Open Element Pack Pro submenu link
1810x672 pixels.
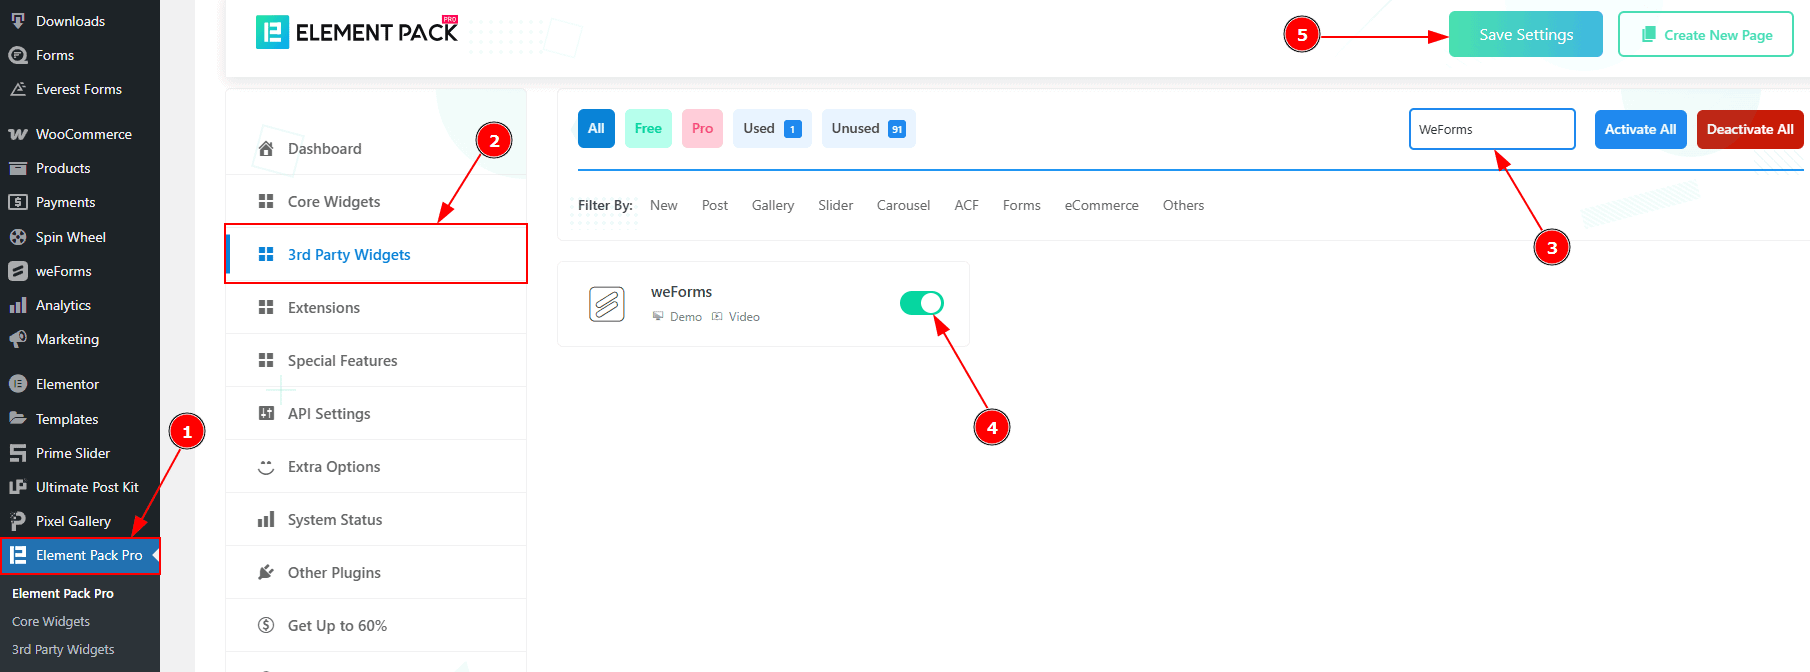pyautogui.click(x=63, y=593)
